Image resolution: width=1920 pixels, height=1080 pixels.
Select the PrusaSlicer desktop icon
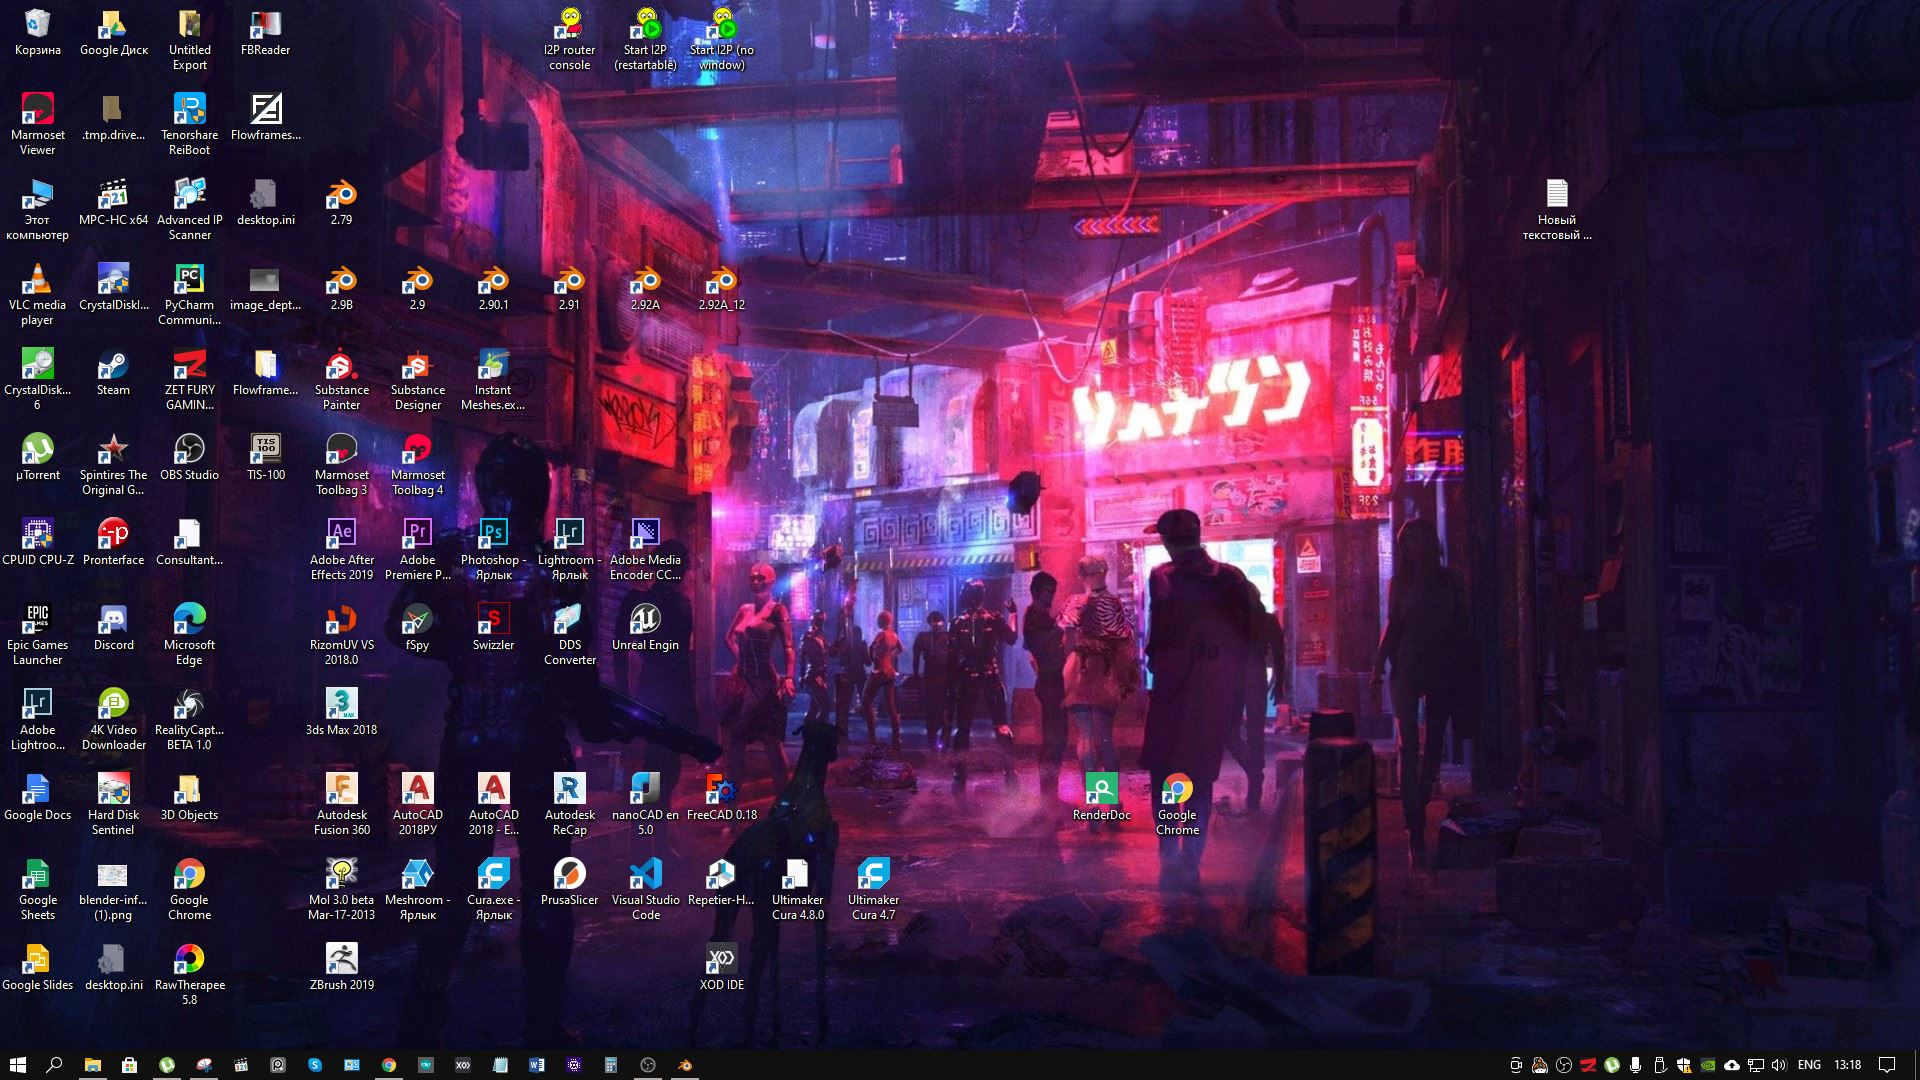click(569, 882)
